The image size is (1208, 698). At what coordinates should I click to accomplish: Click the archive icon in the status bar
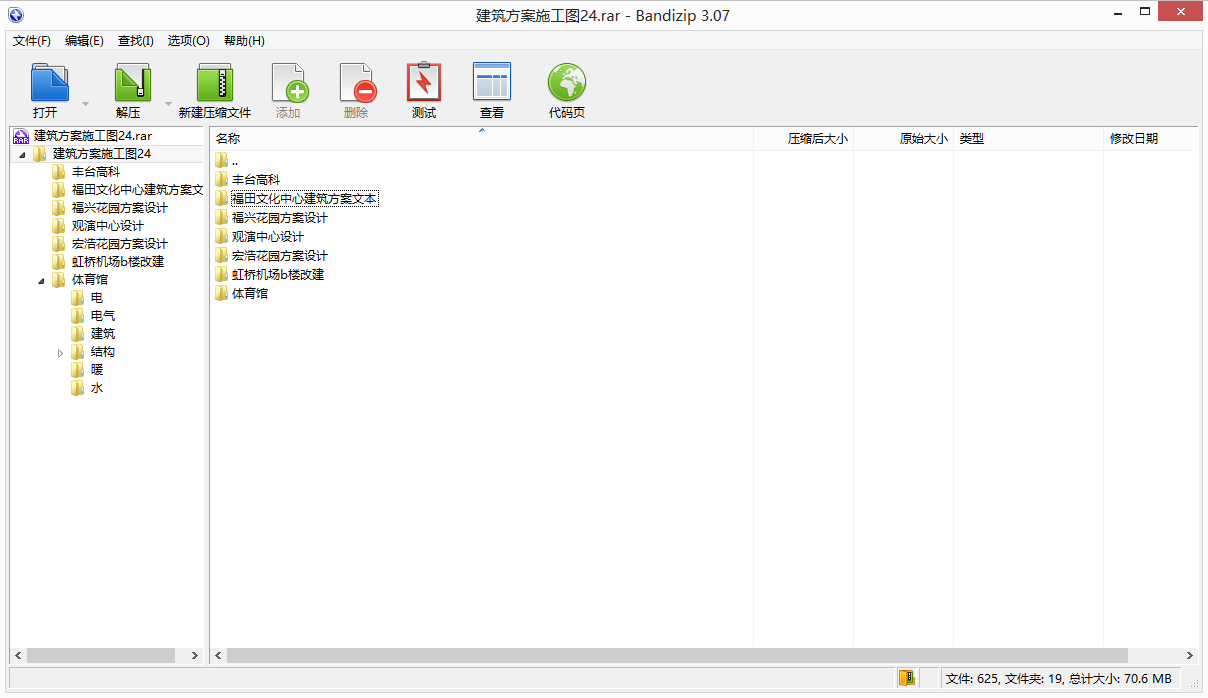(906, 678)
